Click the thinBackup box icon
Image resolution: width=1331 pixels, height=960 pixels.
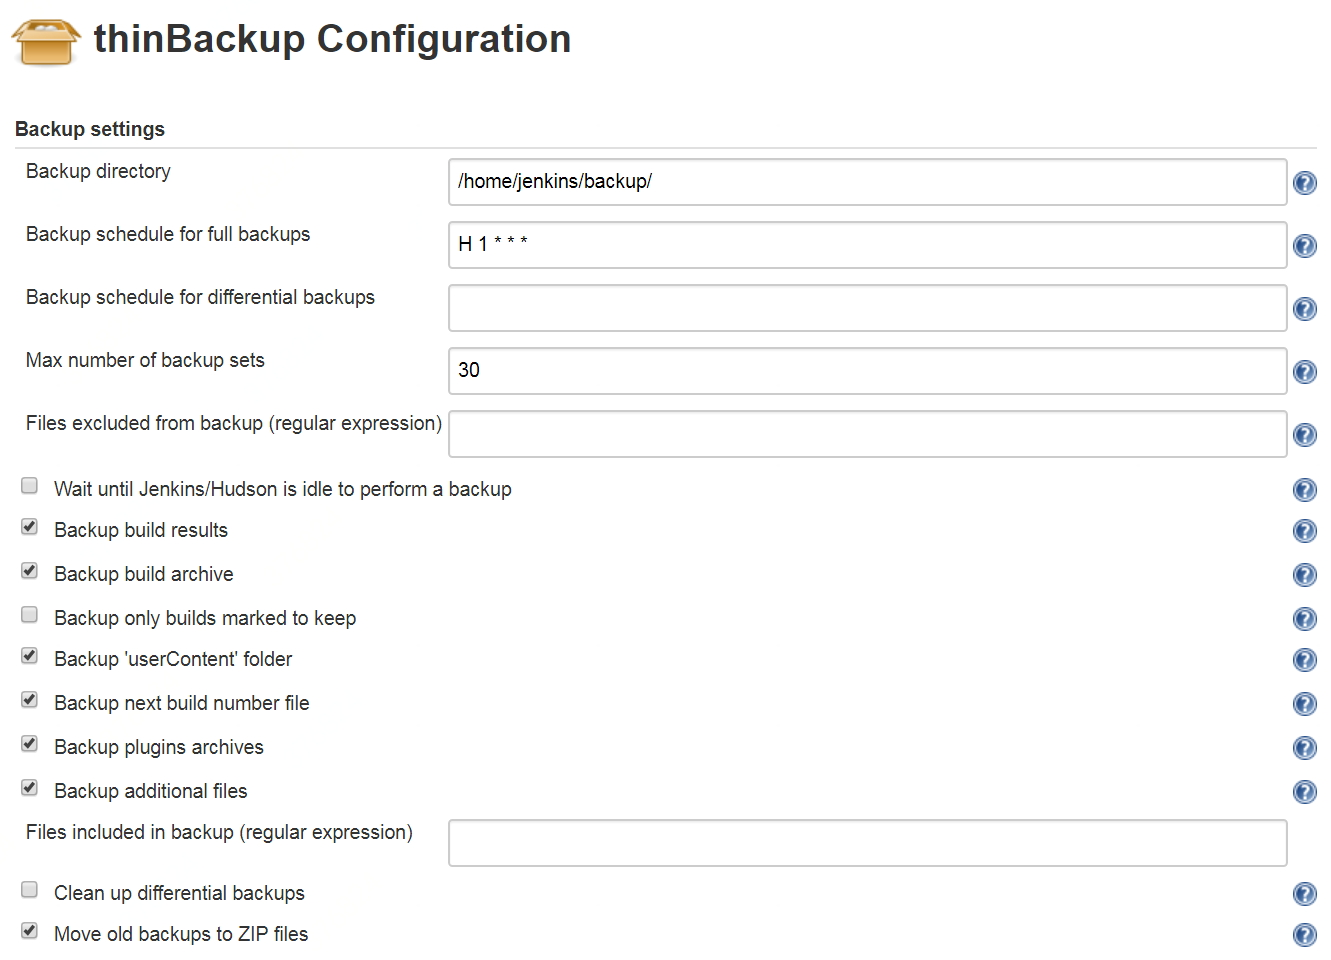click(x=46, y=41)
